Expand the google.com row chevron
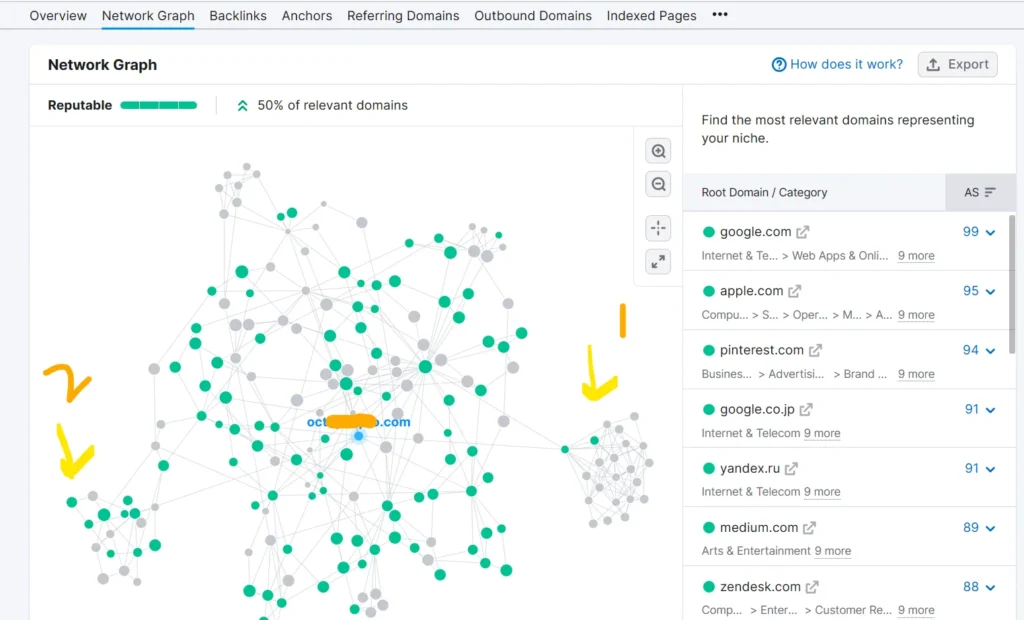 point(991,233)
